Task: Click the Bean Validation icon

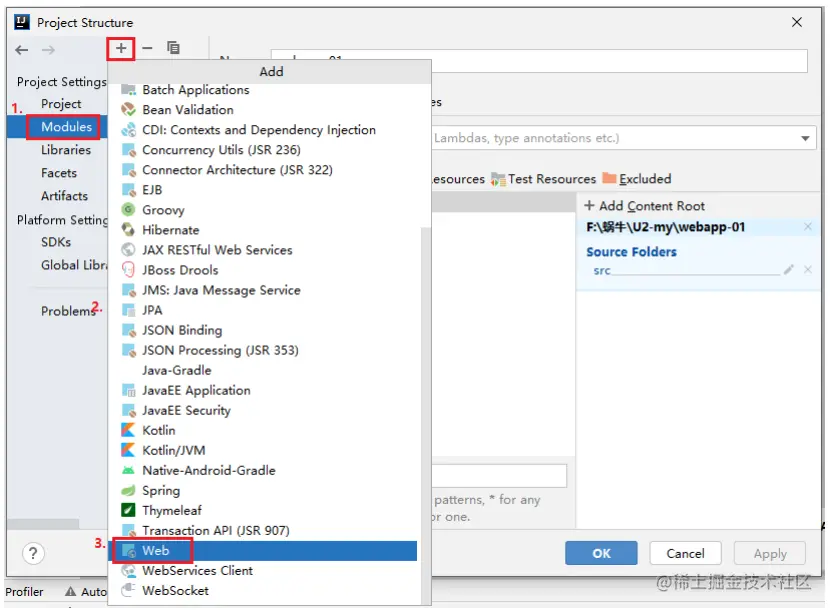Action: coord(129,110)
